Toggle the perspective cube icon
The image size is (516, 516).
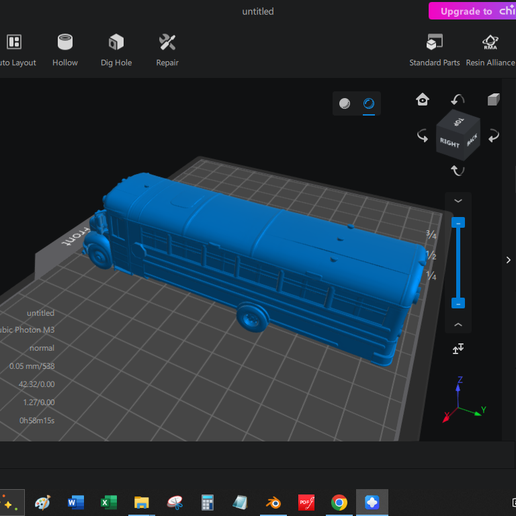click(493, 99)
